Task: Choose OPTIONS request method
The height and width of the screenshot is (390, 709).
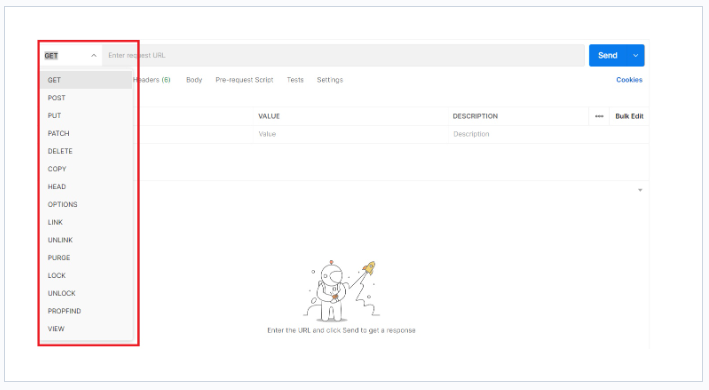Action: coord(86,204)
